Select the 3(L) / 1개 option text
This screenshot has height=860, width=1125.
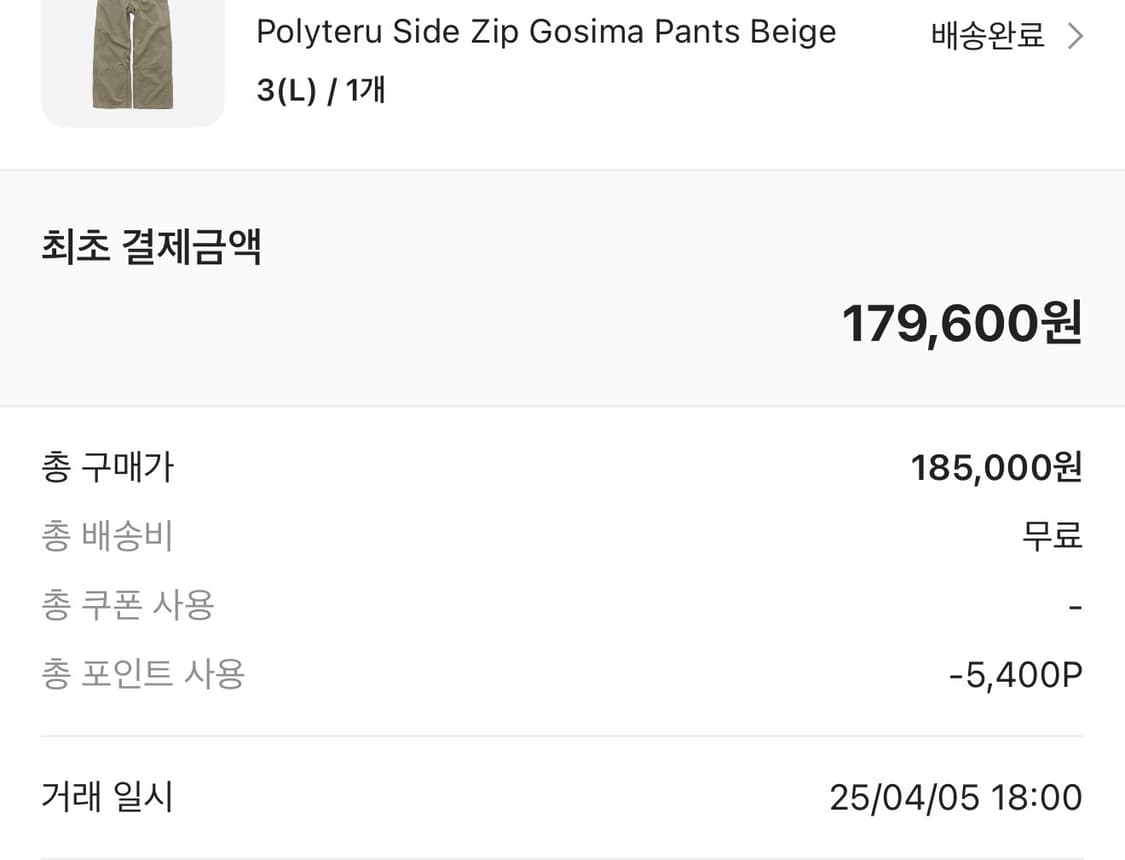pyautogui.click(x=321, y=89)
